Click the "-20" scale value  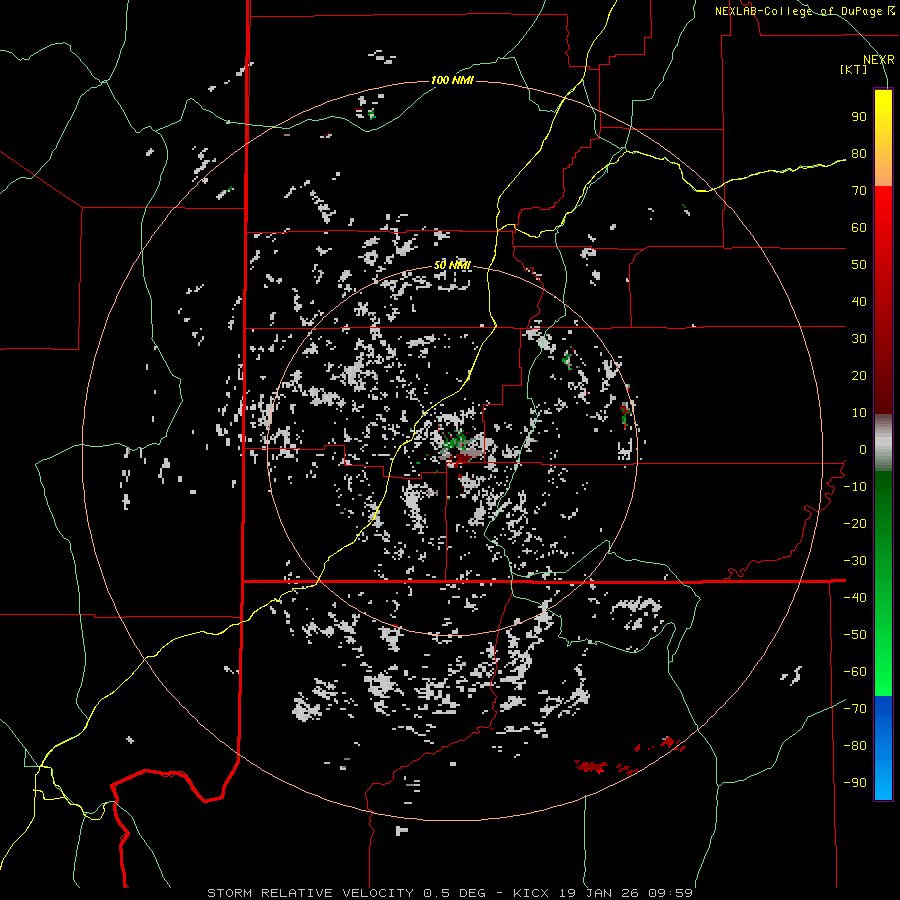click(x=855, y=524)
